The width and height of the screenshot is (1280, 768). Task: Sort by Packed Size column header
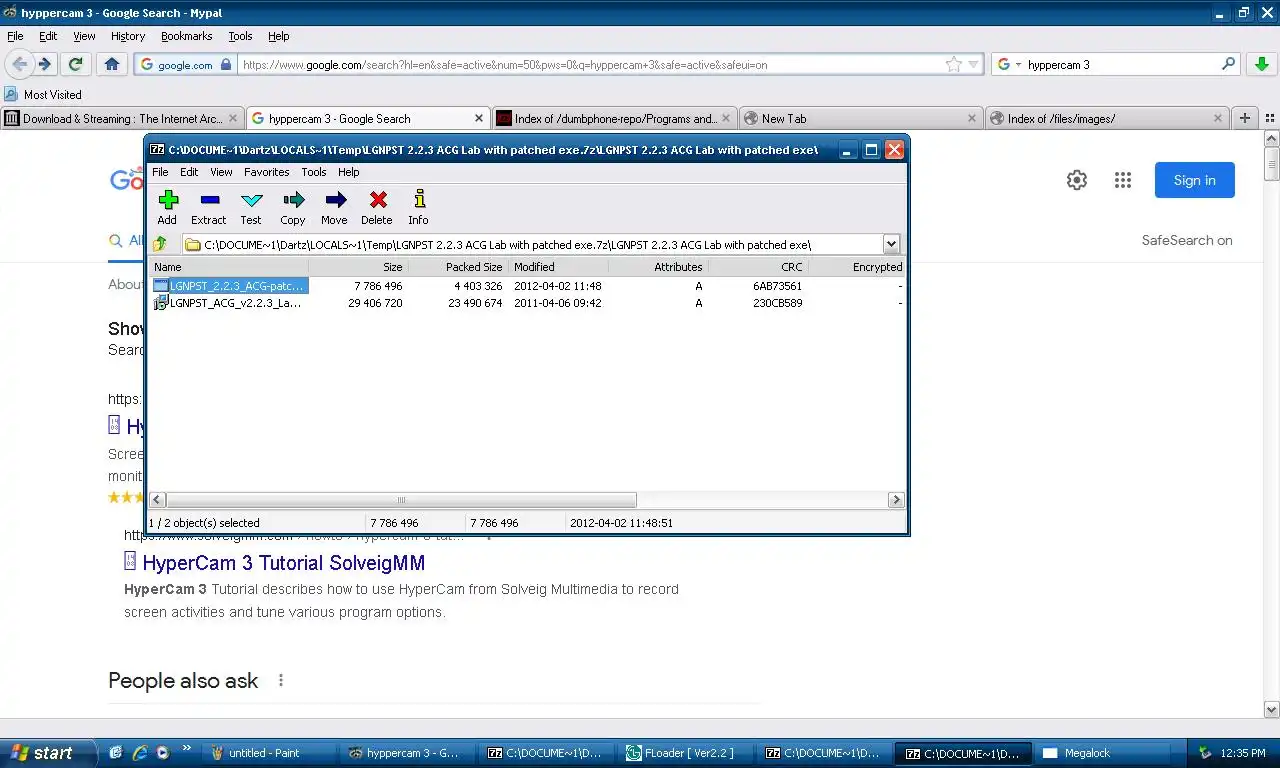pyautogui.click(x=458, y=267)
